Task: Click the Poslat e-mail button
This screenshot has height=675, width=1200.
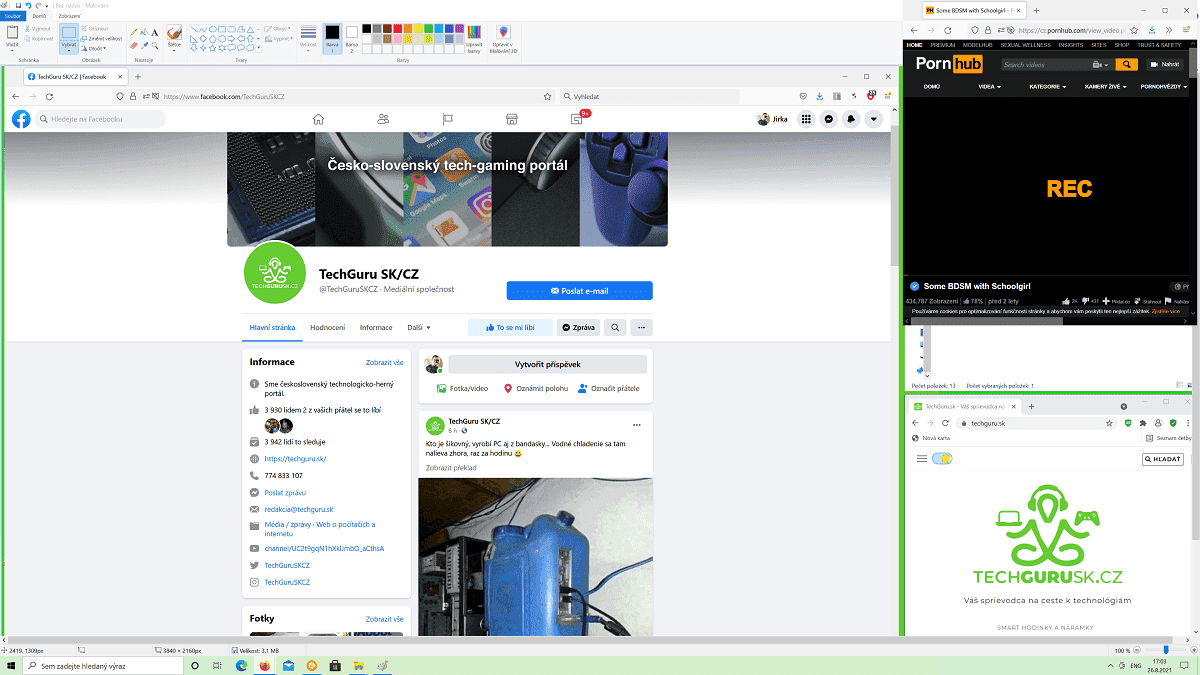Action: [579, 290]
